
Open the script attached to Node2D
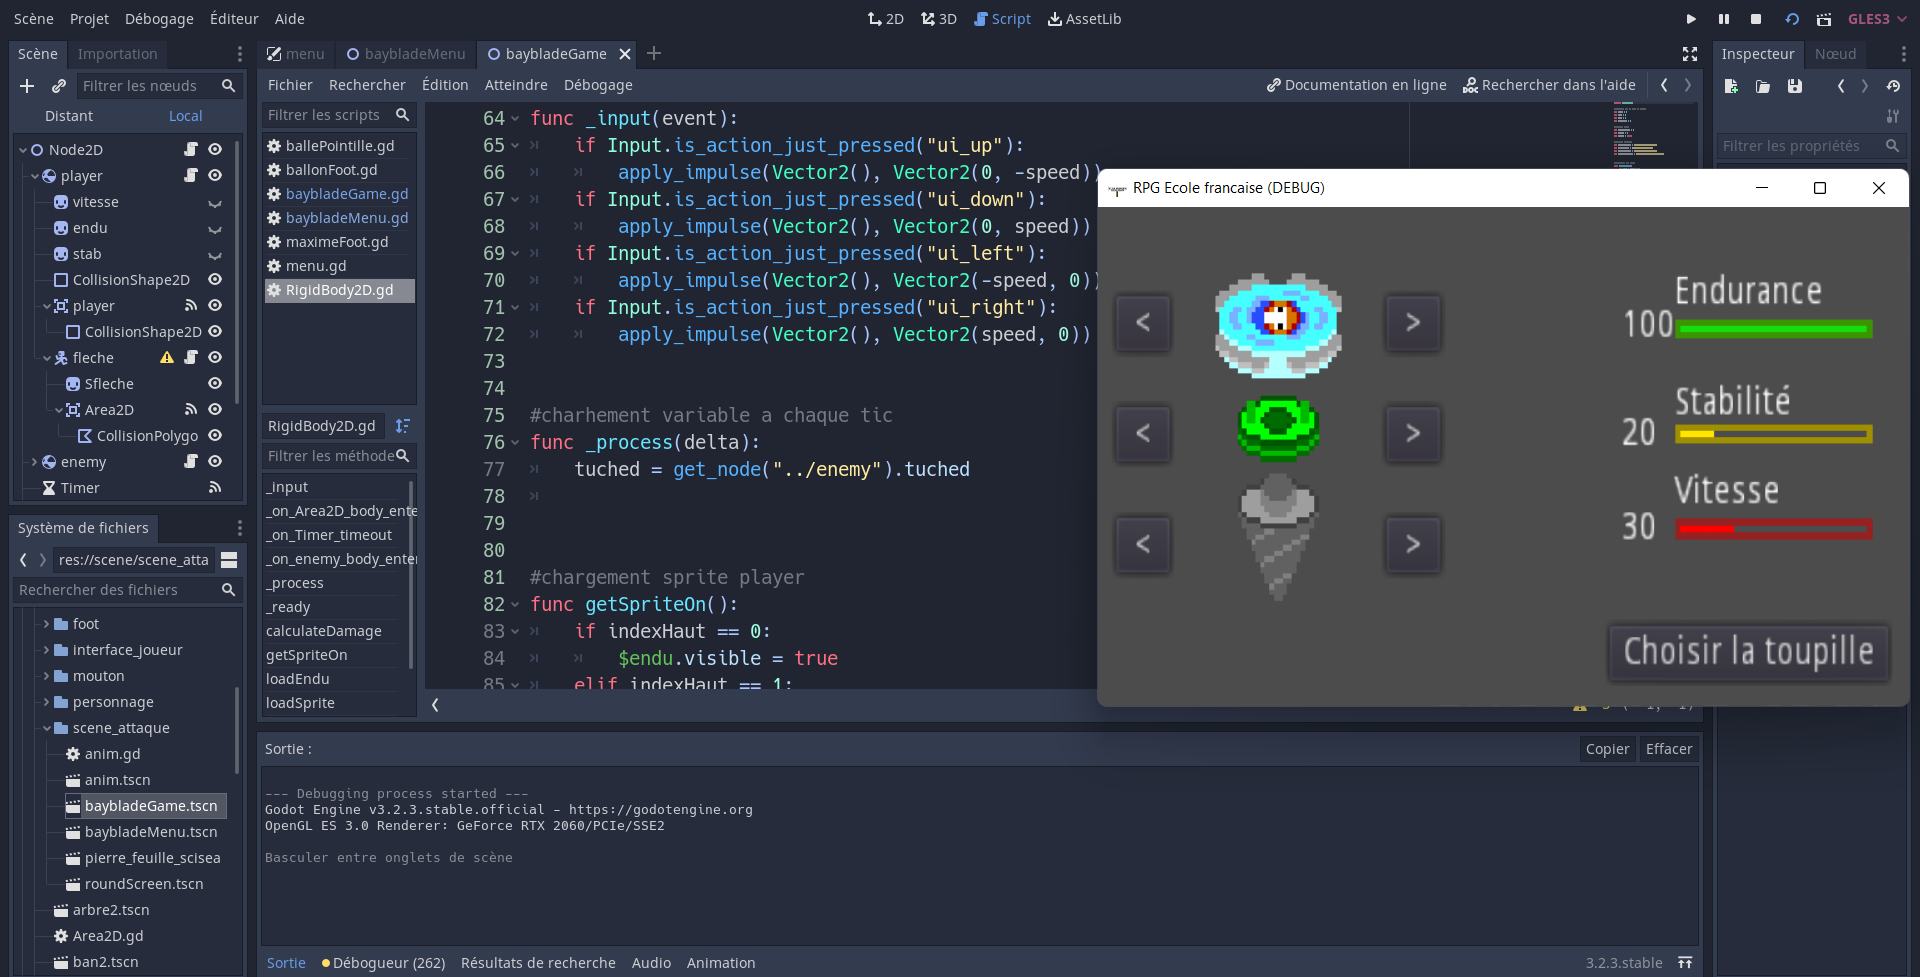(x=191, y=149)
